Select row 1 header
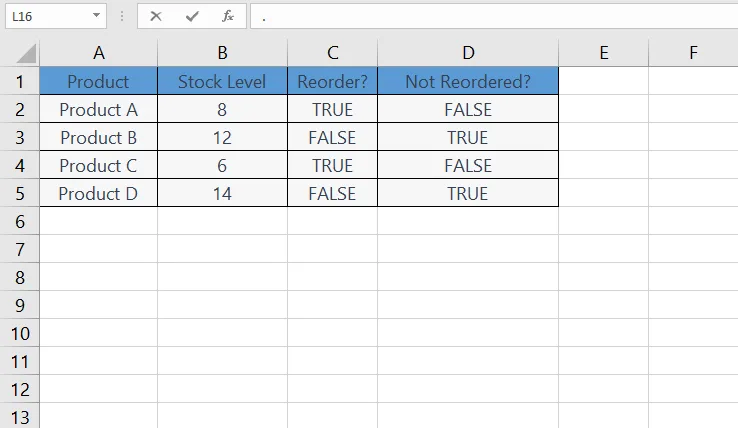The height and width of the screenshot is (428, 738). tap(20, 81)
